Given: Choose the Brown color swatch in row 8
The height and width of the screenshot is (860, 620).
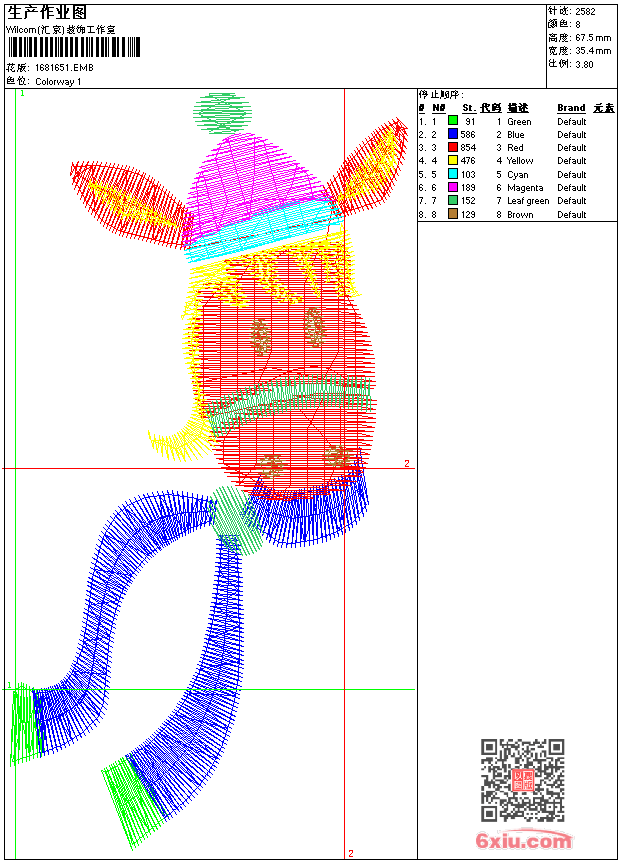Looking at the screenshot, I should (x=453, y=214).
